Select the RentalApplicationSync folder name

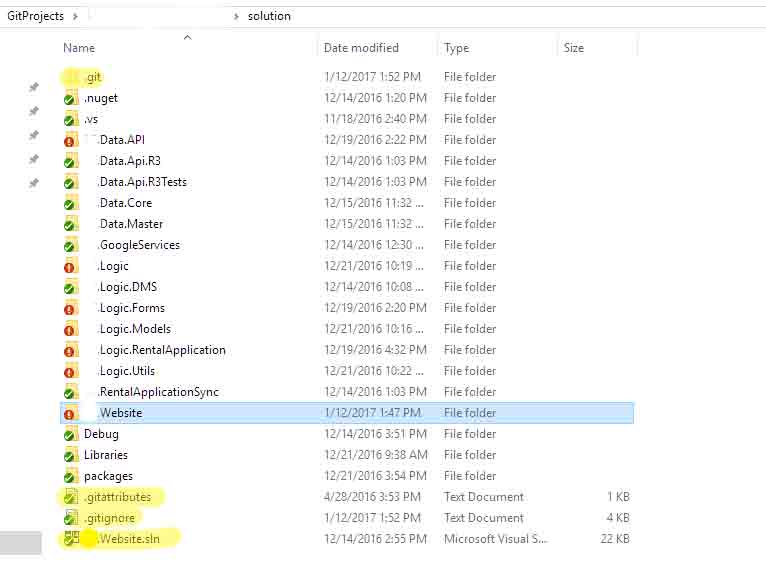(x=158, y=392)
